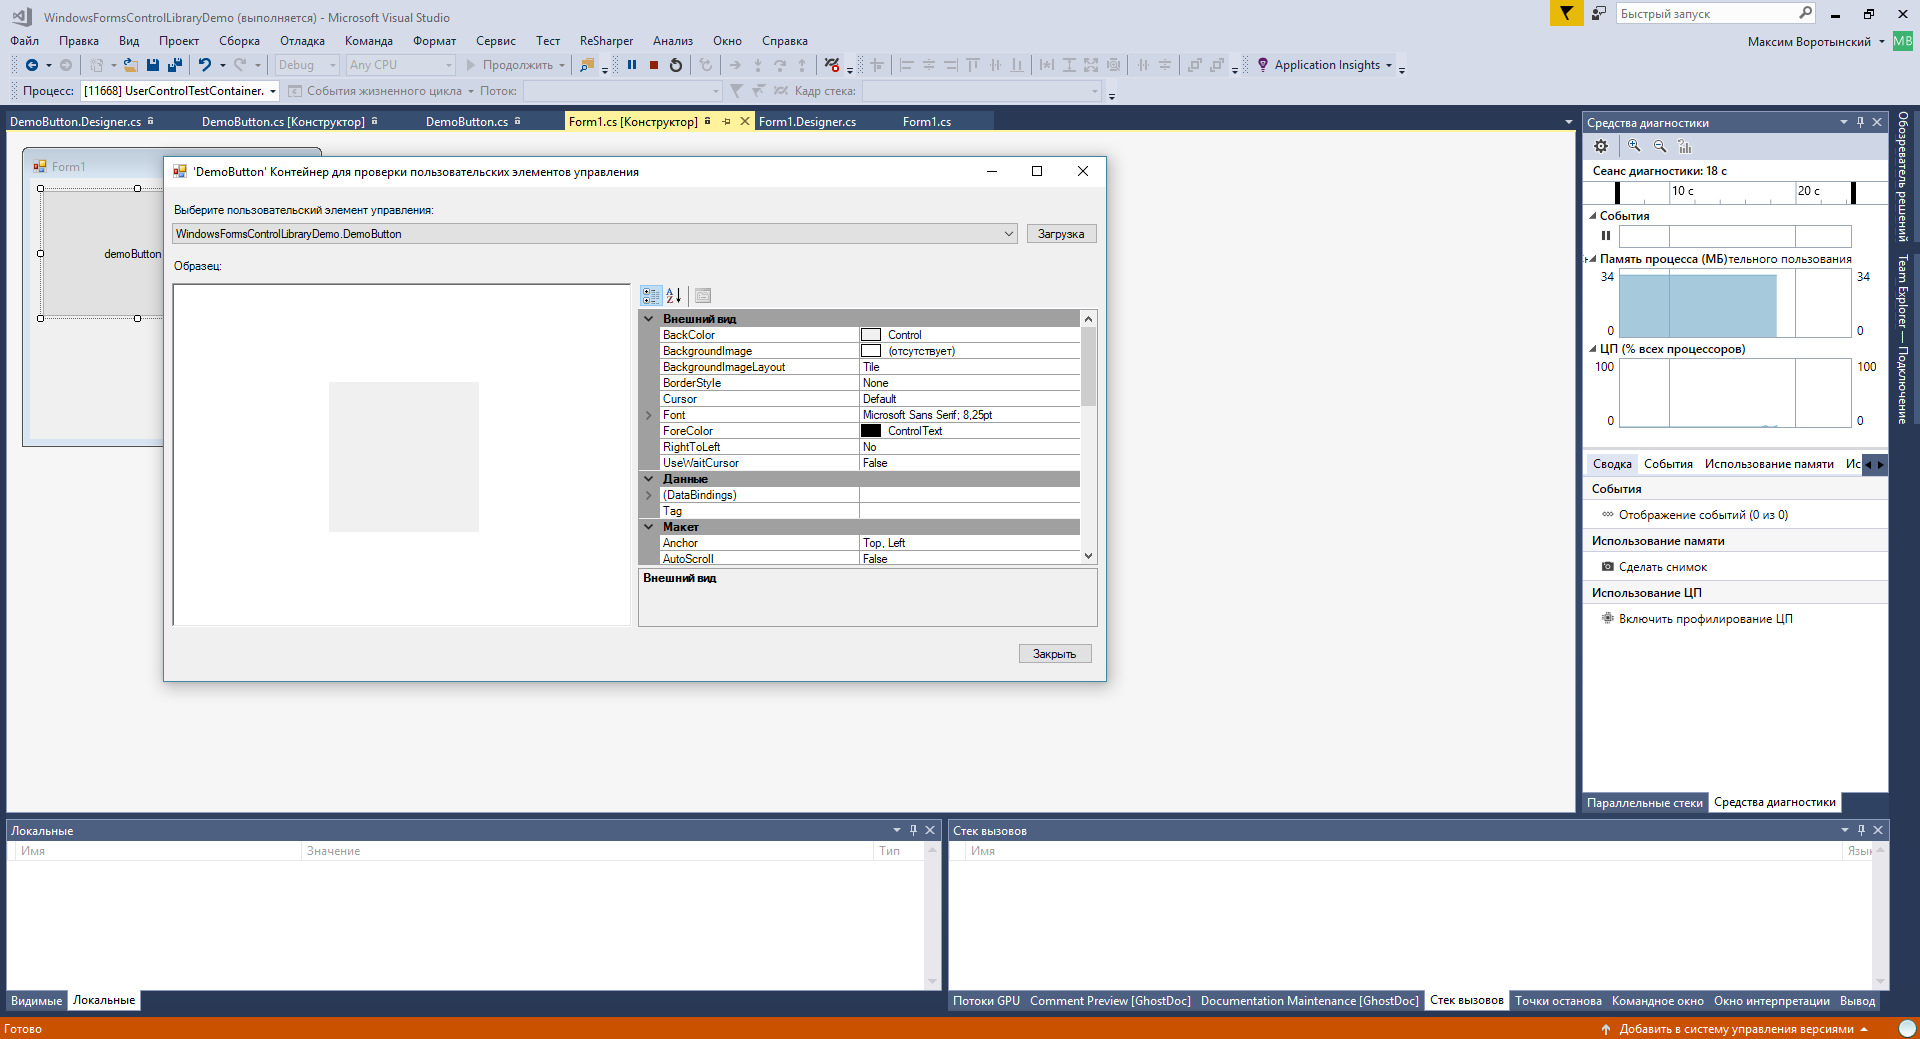Click the Quick Launch search magnifier icon
The image size is (1920, 1039).
(1805, 13)
